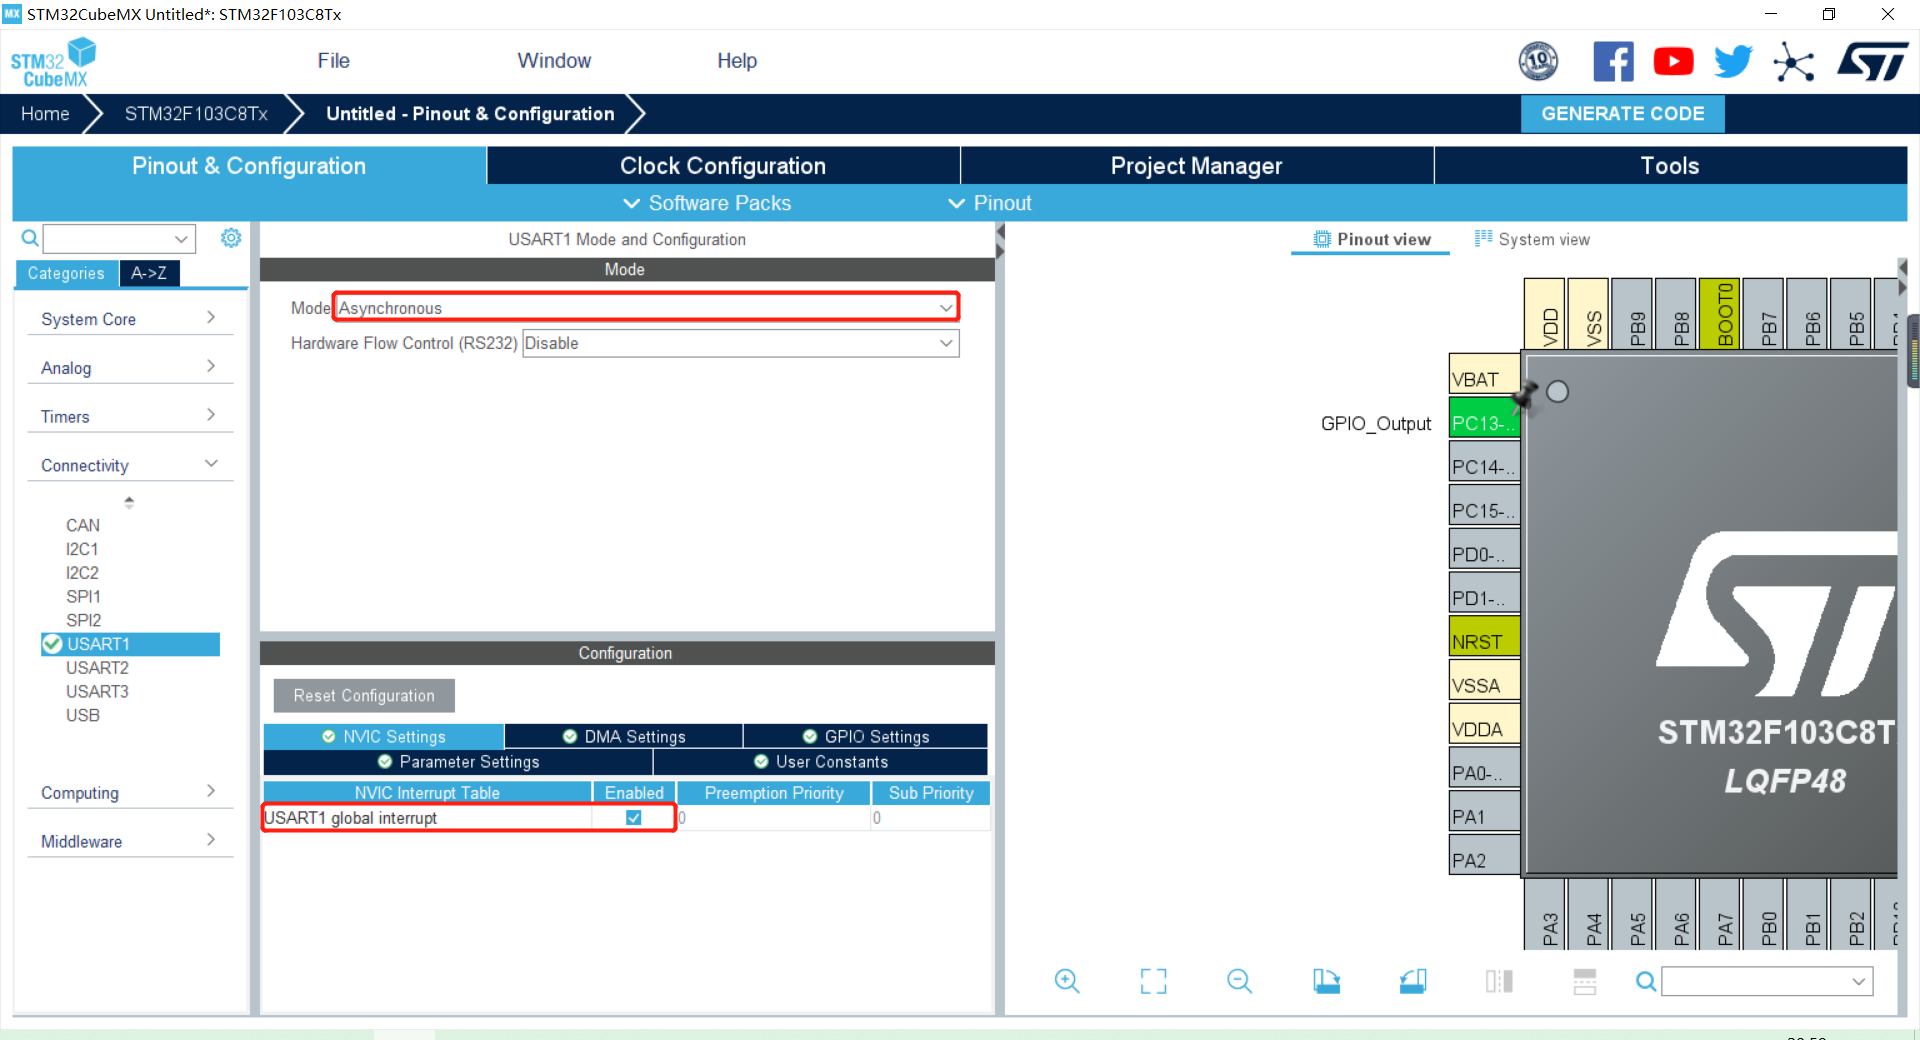1920x1040 pixels.
Task: Click the zoom out magnifier icon
Action: (1239, 981)
